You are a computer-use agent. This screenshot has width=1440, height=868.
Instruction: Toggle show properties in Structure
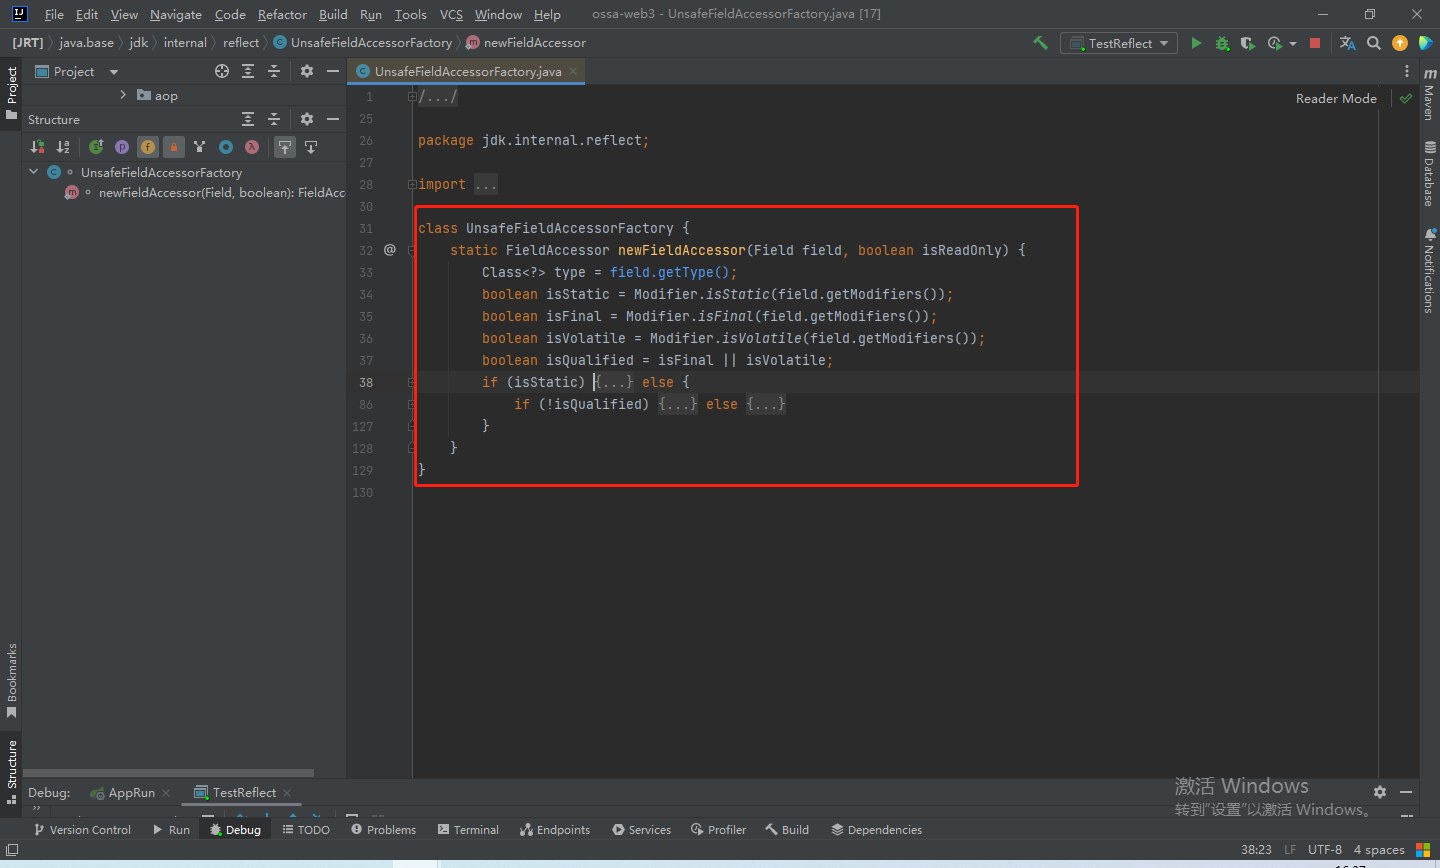122,147
